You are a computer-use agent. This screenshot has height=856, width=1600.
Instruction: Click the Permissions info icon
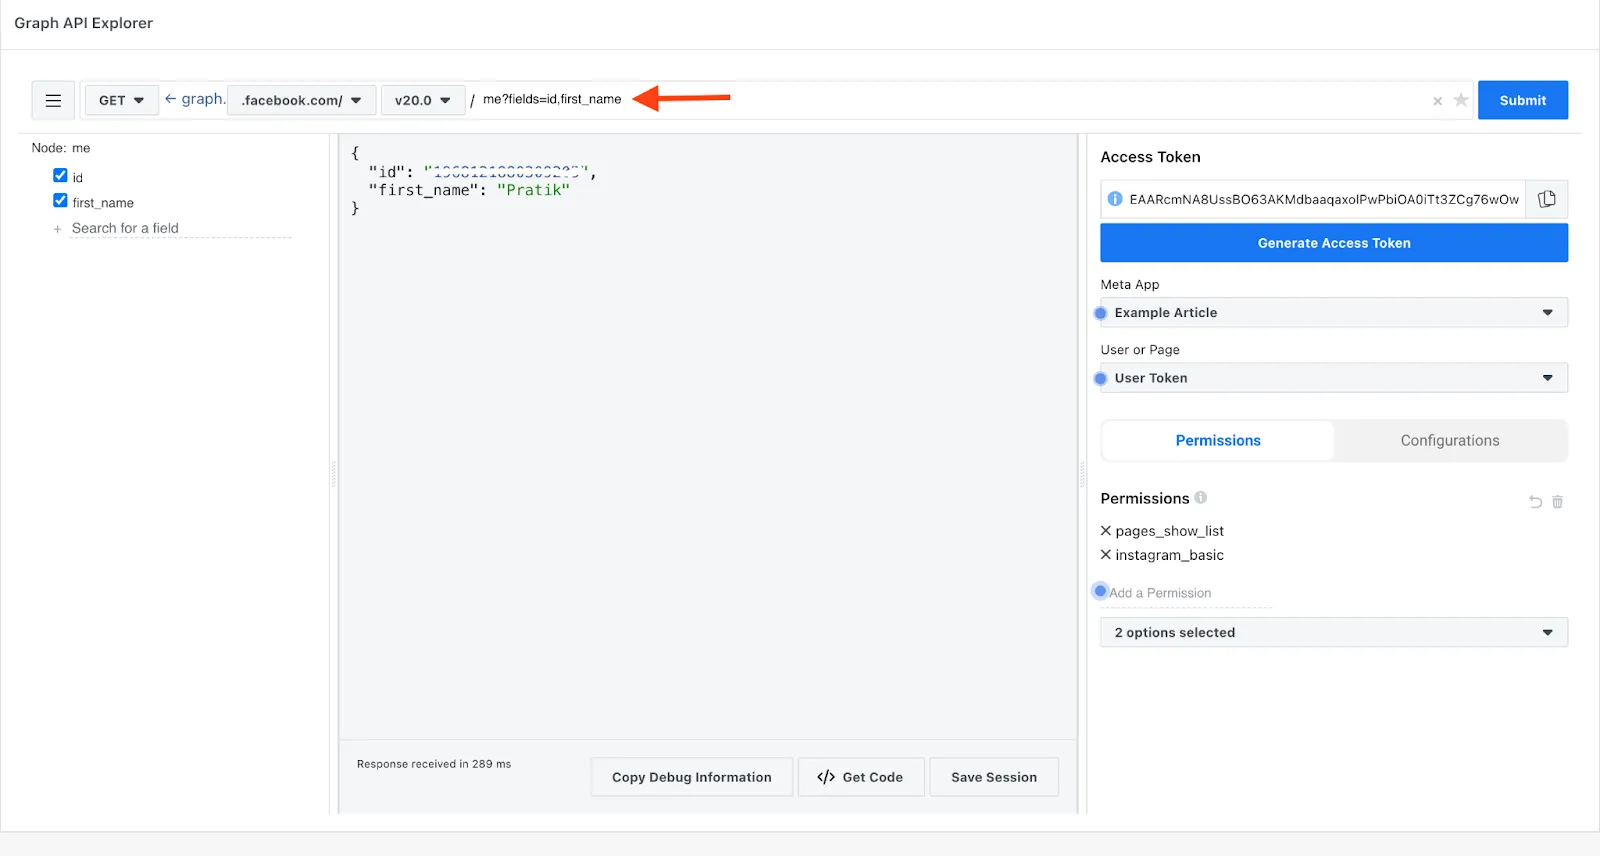pyautogui.click(x=1200, y=497)
